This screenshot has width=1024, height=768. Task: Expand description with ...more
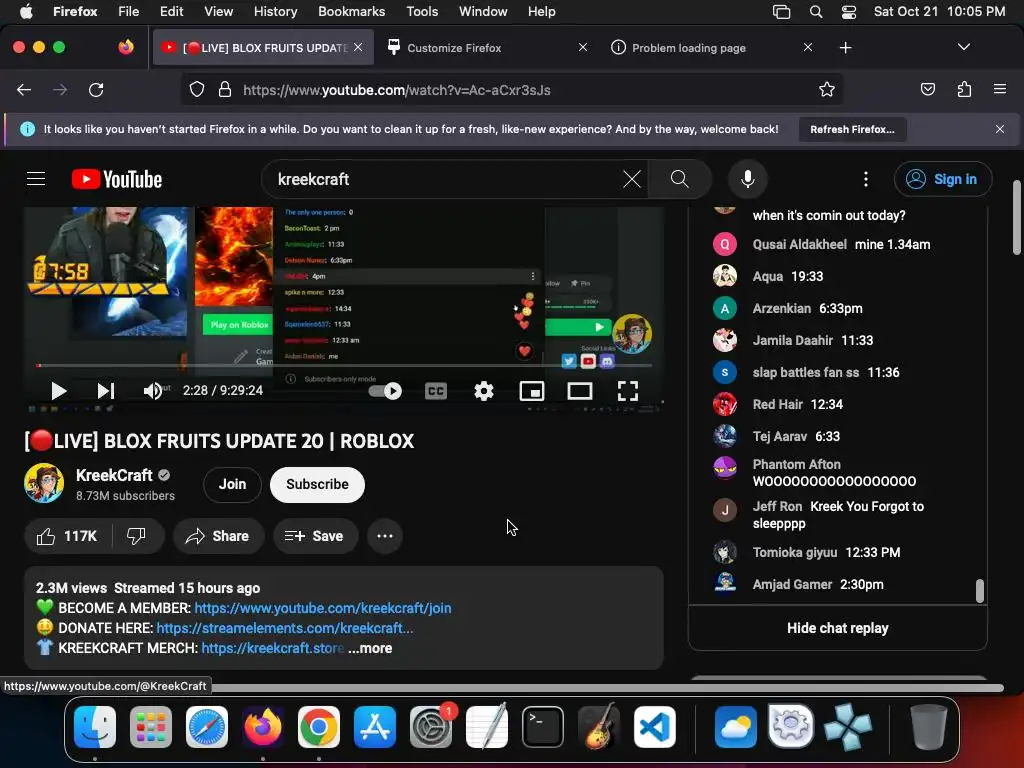click(x=370, y=648)
